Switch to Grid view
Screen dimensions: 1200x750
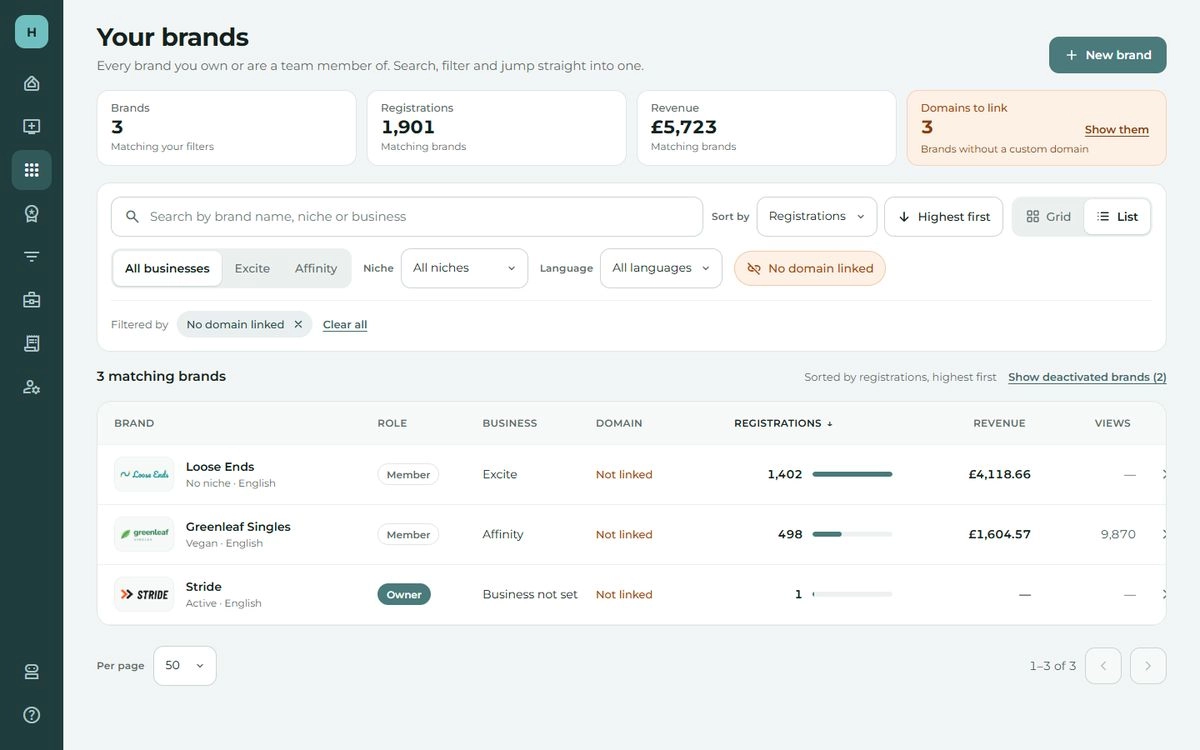1048,217
